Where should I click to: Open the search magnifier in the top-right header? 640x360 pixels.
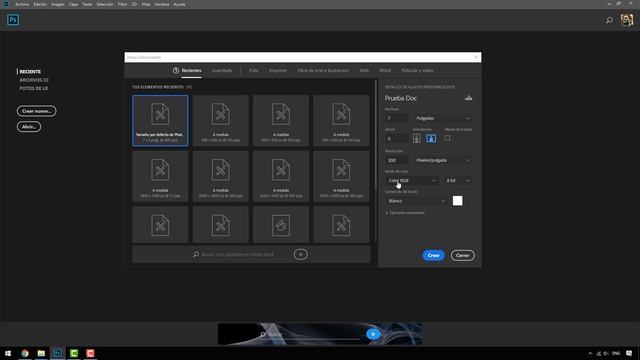pos(609,20)
